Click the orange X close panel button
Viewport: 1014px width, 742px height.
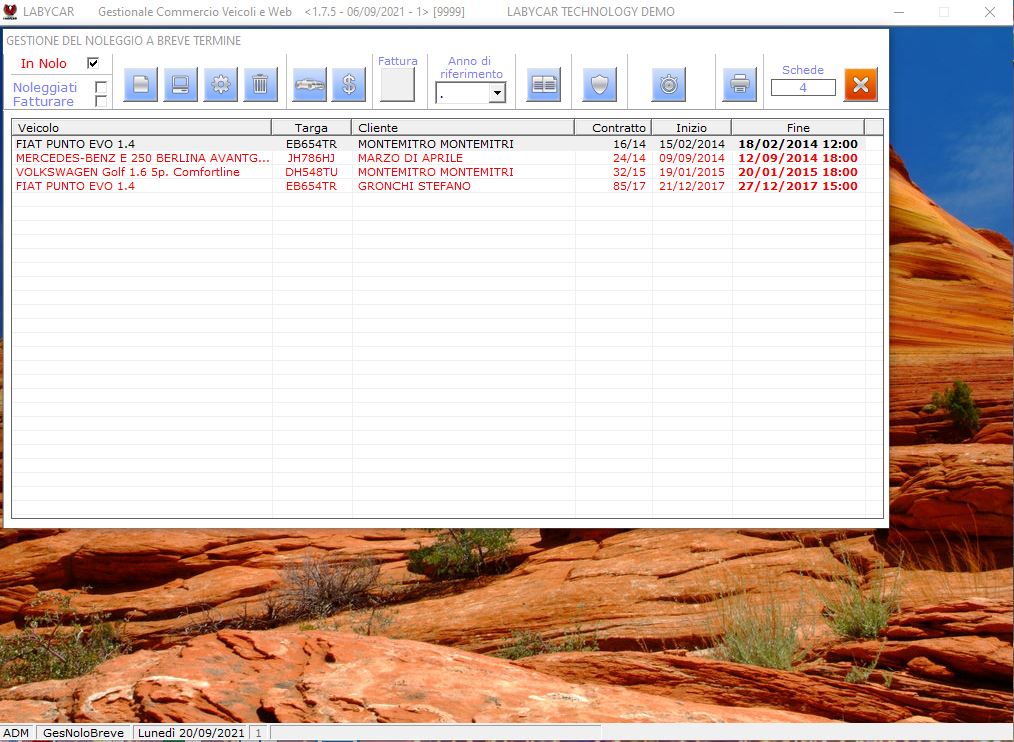pyautogui.click(x=861, y=84)
